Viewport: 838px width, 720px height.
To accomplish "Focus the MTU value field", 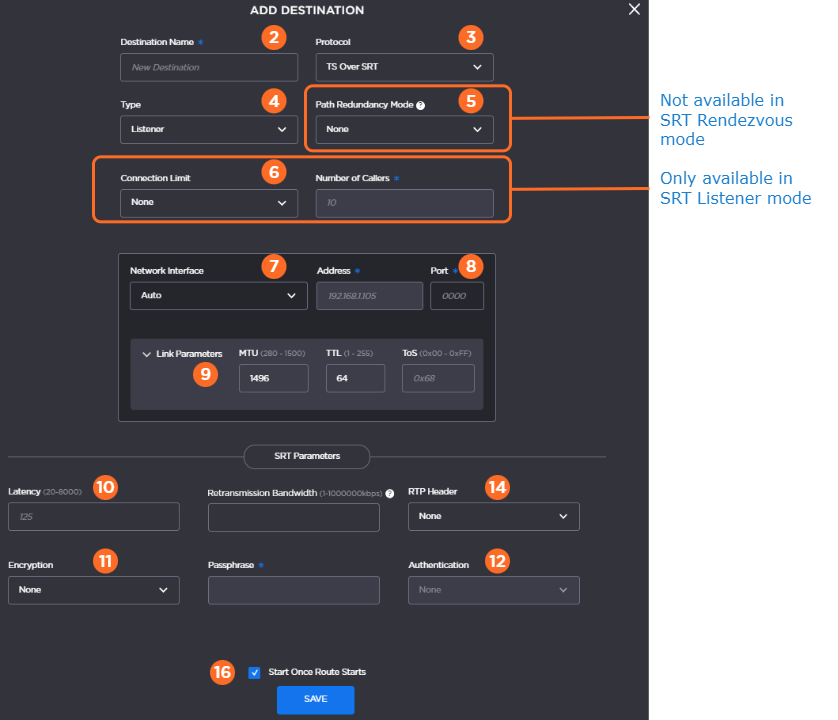I will 273,379.
